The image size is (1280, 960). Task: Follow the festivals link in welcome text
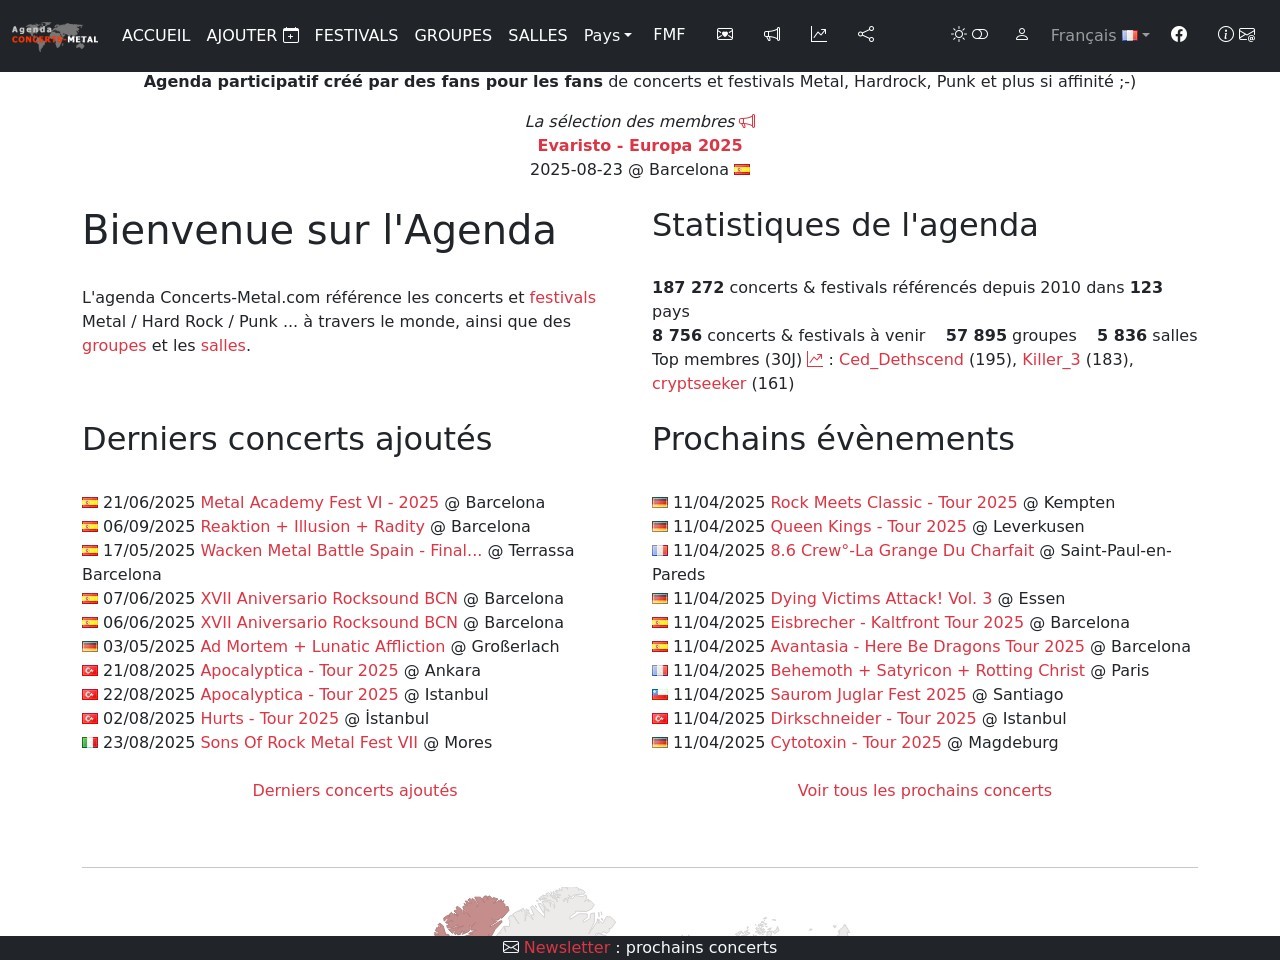coord(562,297)
